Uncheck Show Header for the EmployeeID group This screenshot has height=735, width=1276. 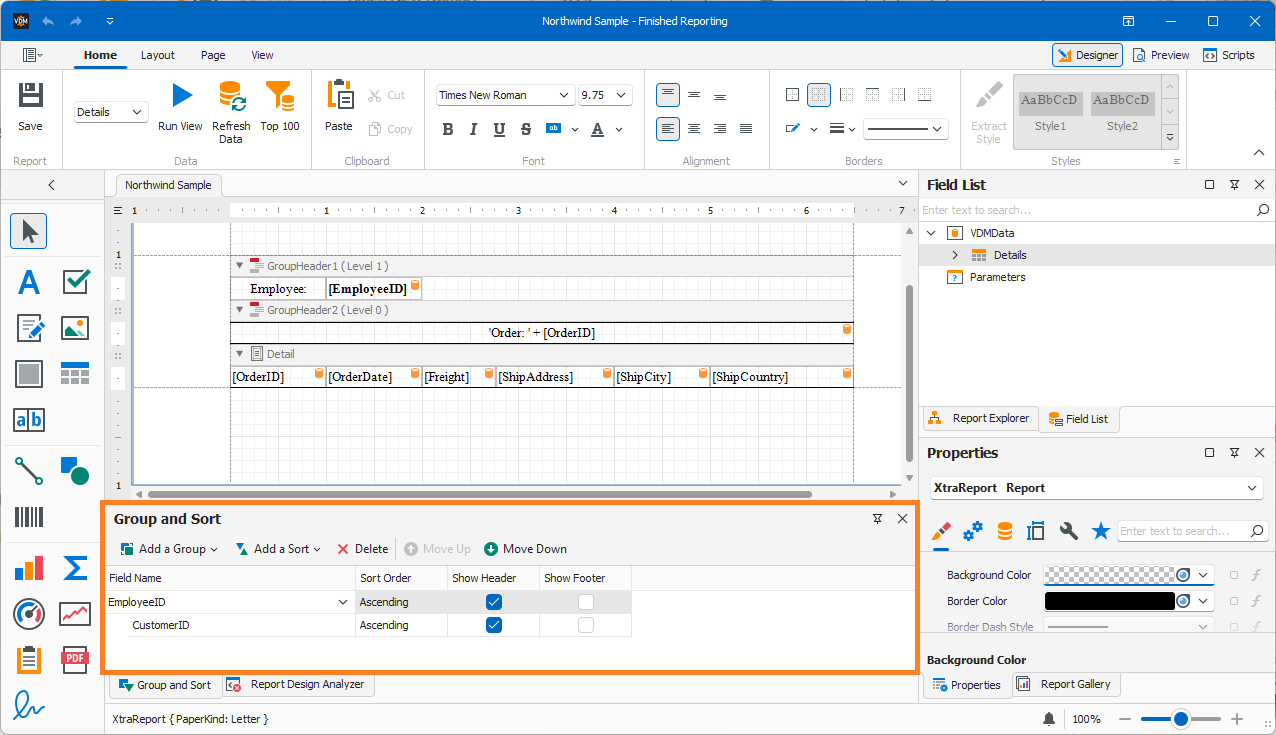coord(493,601)
